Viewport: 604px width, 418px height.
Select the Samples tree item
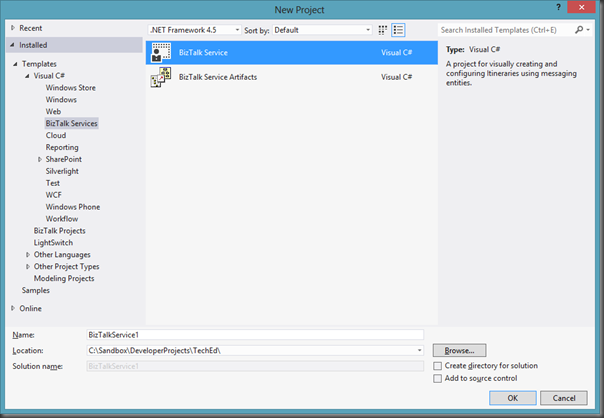click(36, 290)
